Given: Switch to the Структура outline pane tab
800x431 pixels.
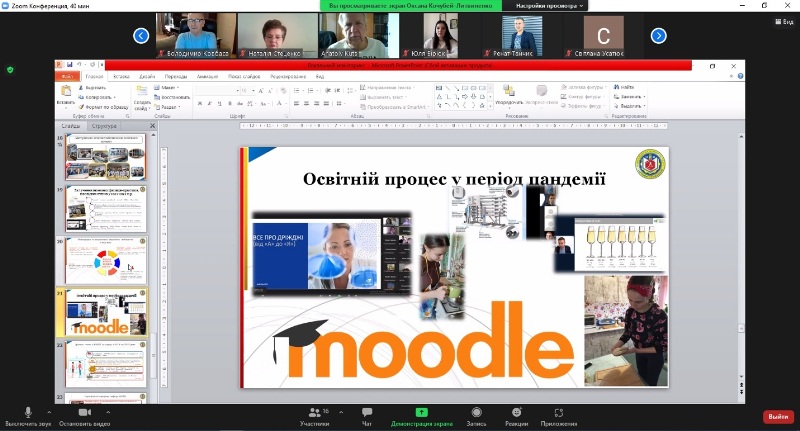Looking at the screenshot, I should tap(104, 126).
